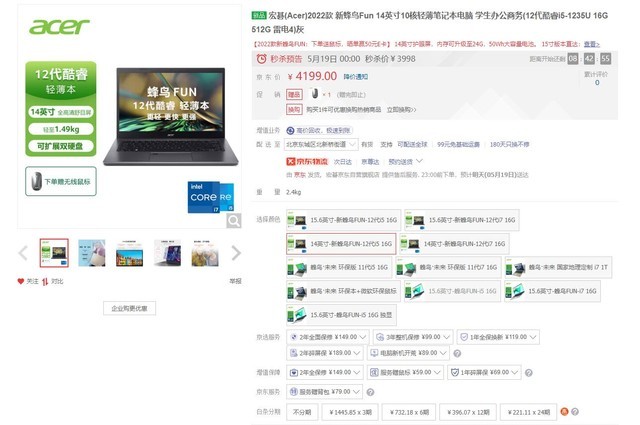This screenshot has height=425, width=640.
Task: Open 2年全国保修 ¥149.00 dropdown
Action: [328, 337]
